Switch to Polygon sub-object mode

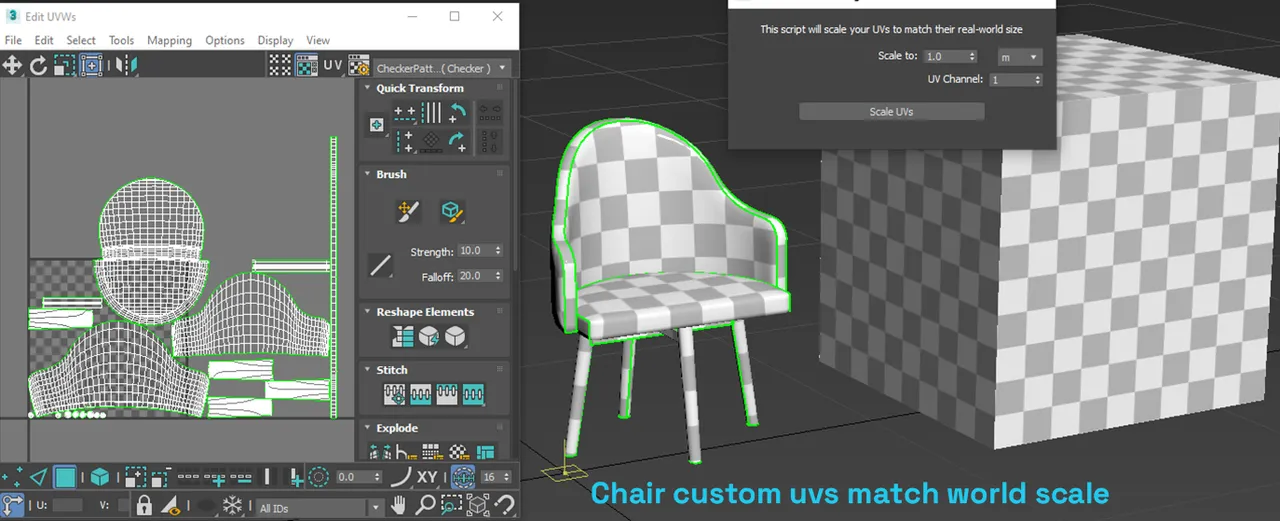point(65,477)
